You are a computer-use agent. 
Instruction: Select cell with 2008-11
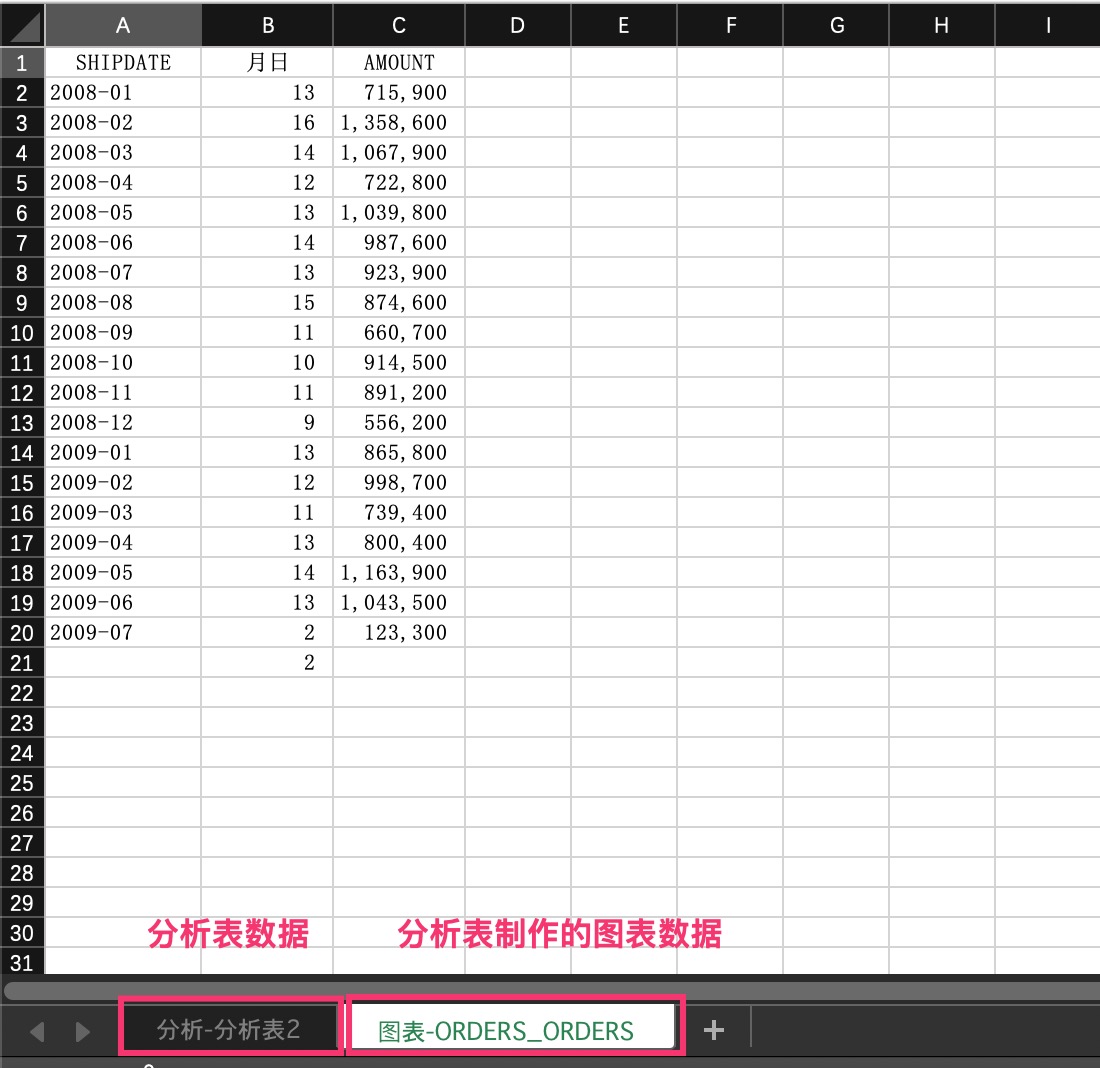click(x=123, y=392)
